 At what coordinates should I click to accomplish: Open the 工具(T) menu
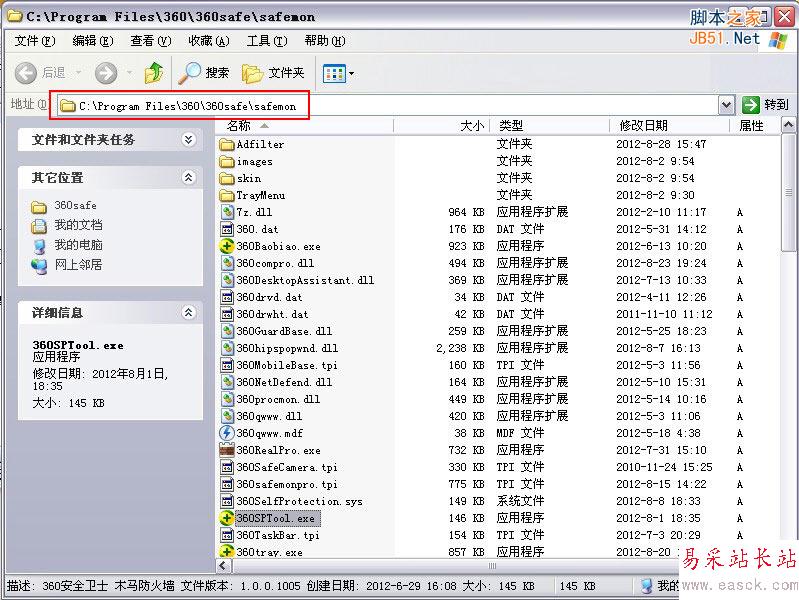tap(267, 41)
